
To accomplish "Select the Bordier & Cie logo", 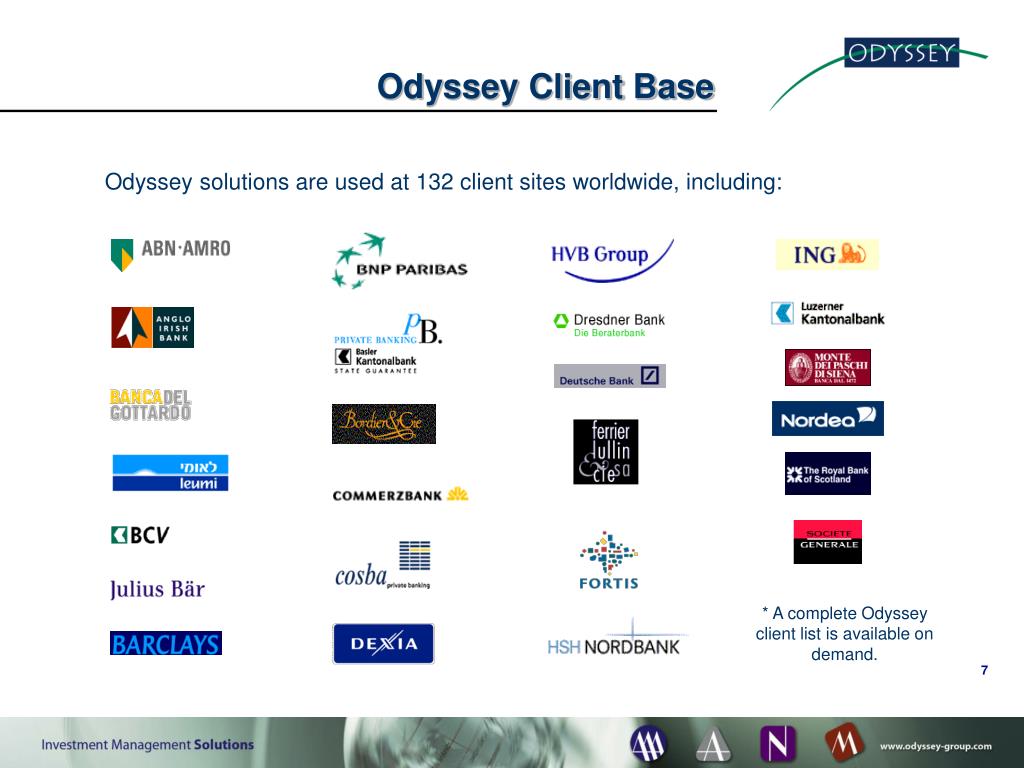I will coord(384,424).
